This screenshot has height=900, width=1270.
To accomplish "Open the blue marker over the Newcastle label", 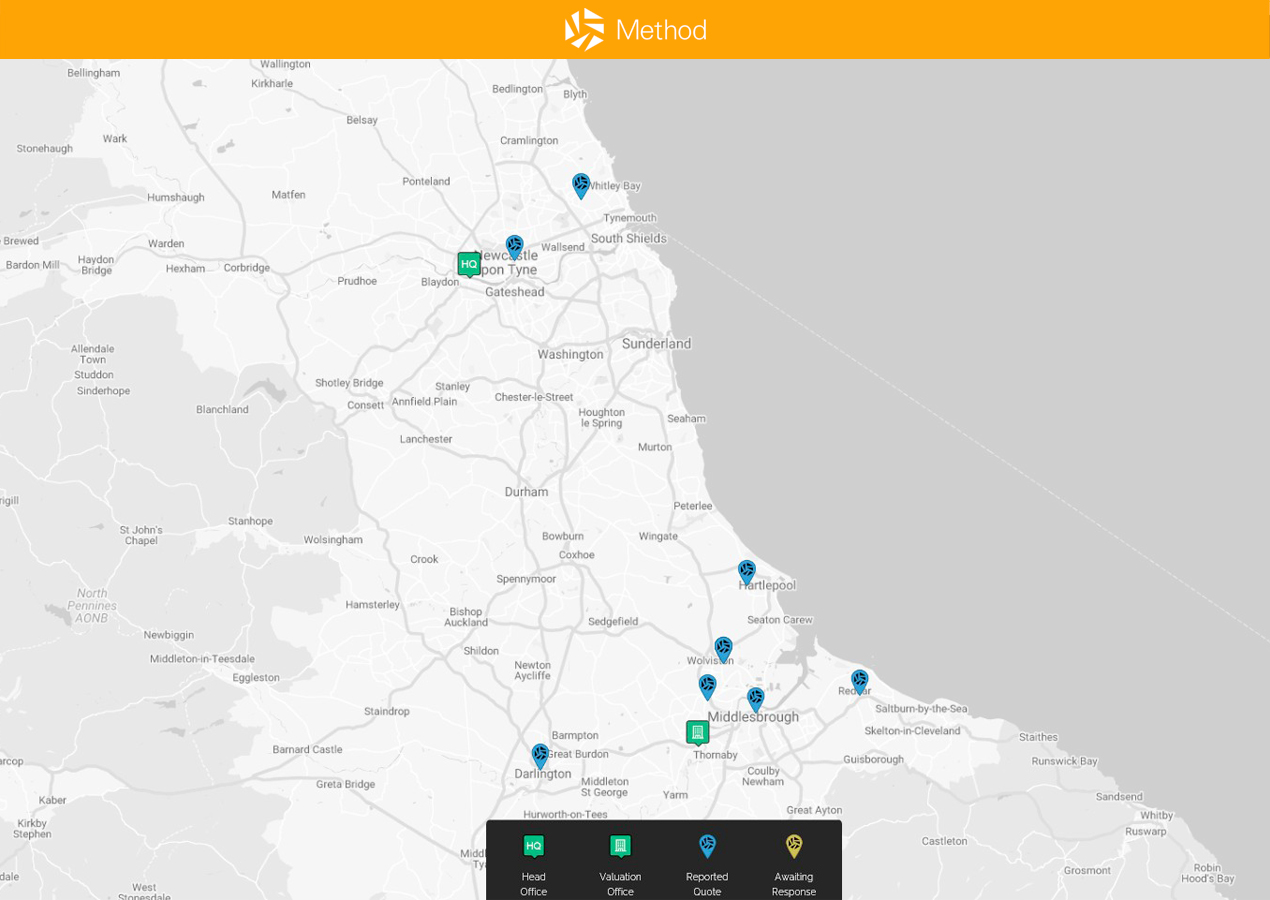I will click(514, 247).
